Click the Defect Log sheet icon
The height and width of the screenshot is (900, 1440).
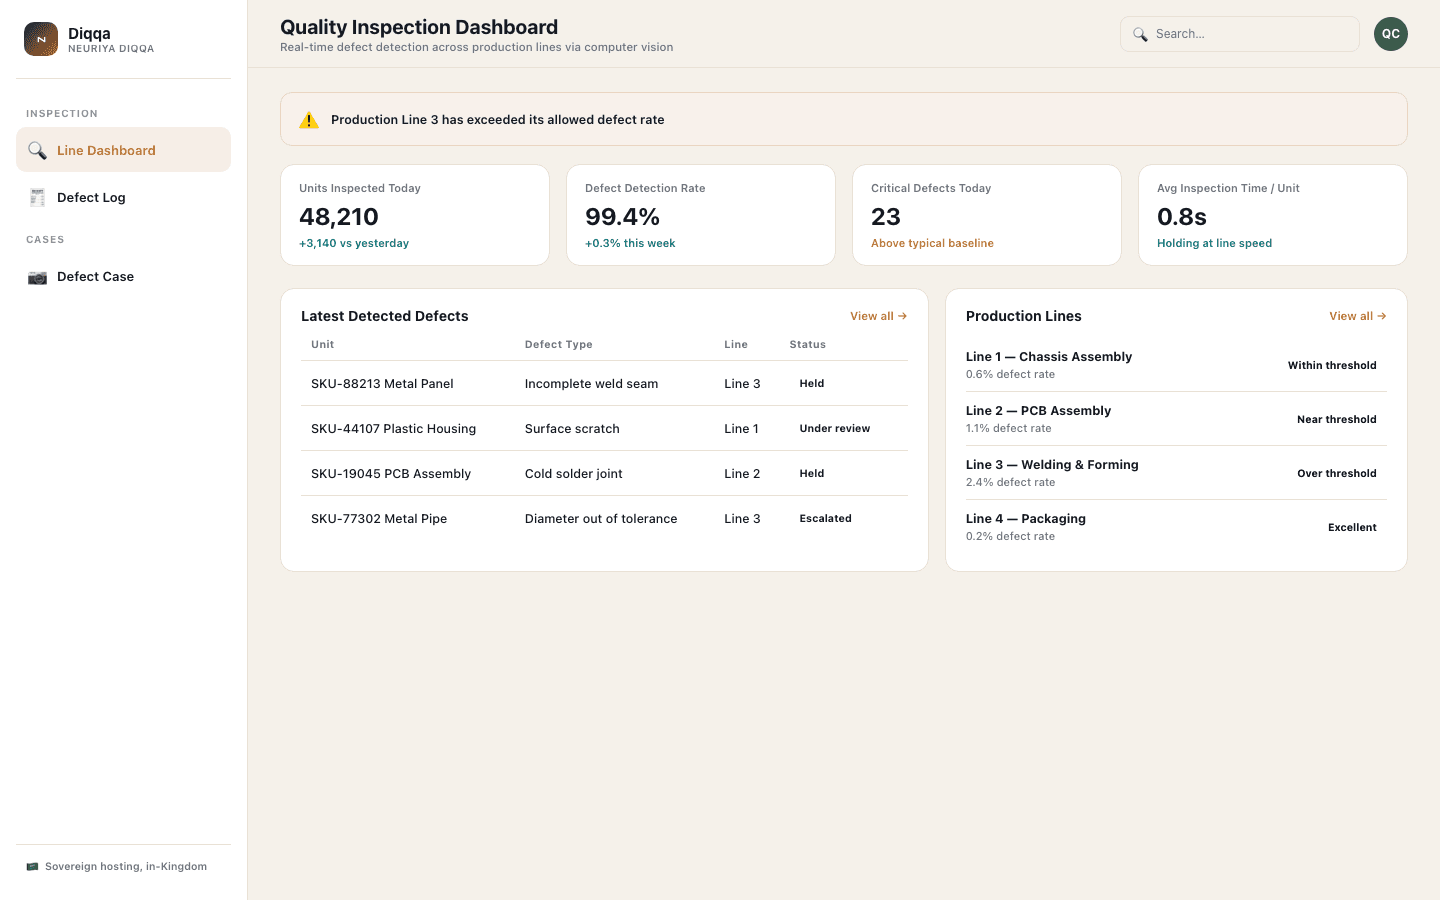(x=37, y=197)
